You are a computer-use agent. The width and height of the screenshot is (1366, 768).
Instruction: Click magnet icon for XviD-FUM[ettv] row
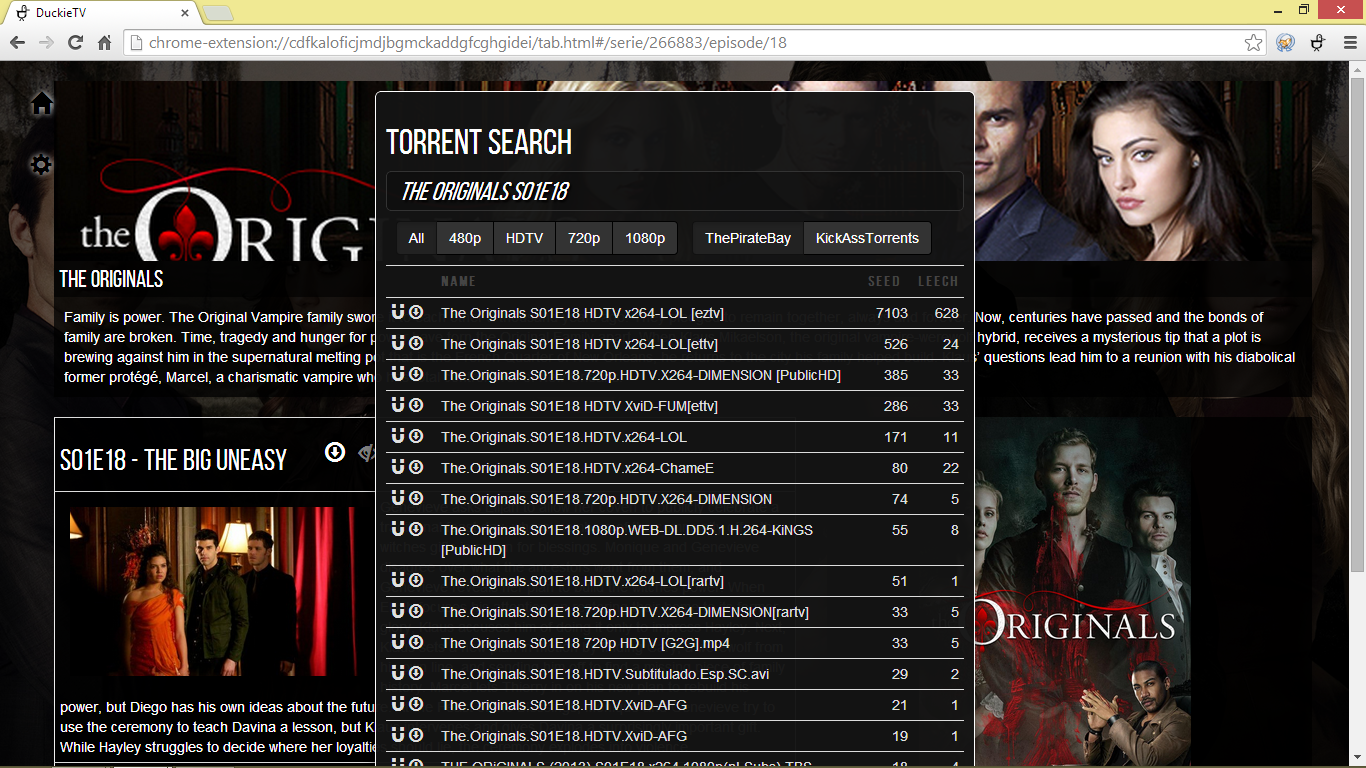coord(398,405)
